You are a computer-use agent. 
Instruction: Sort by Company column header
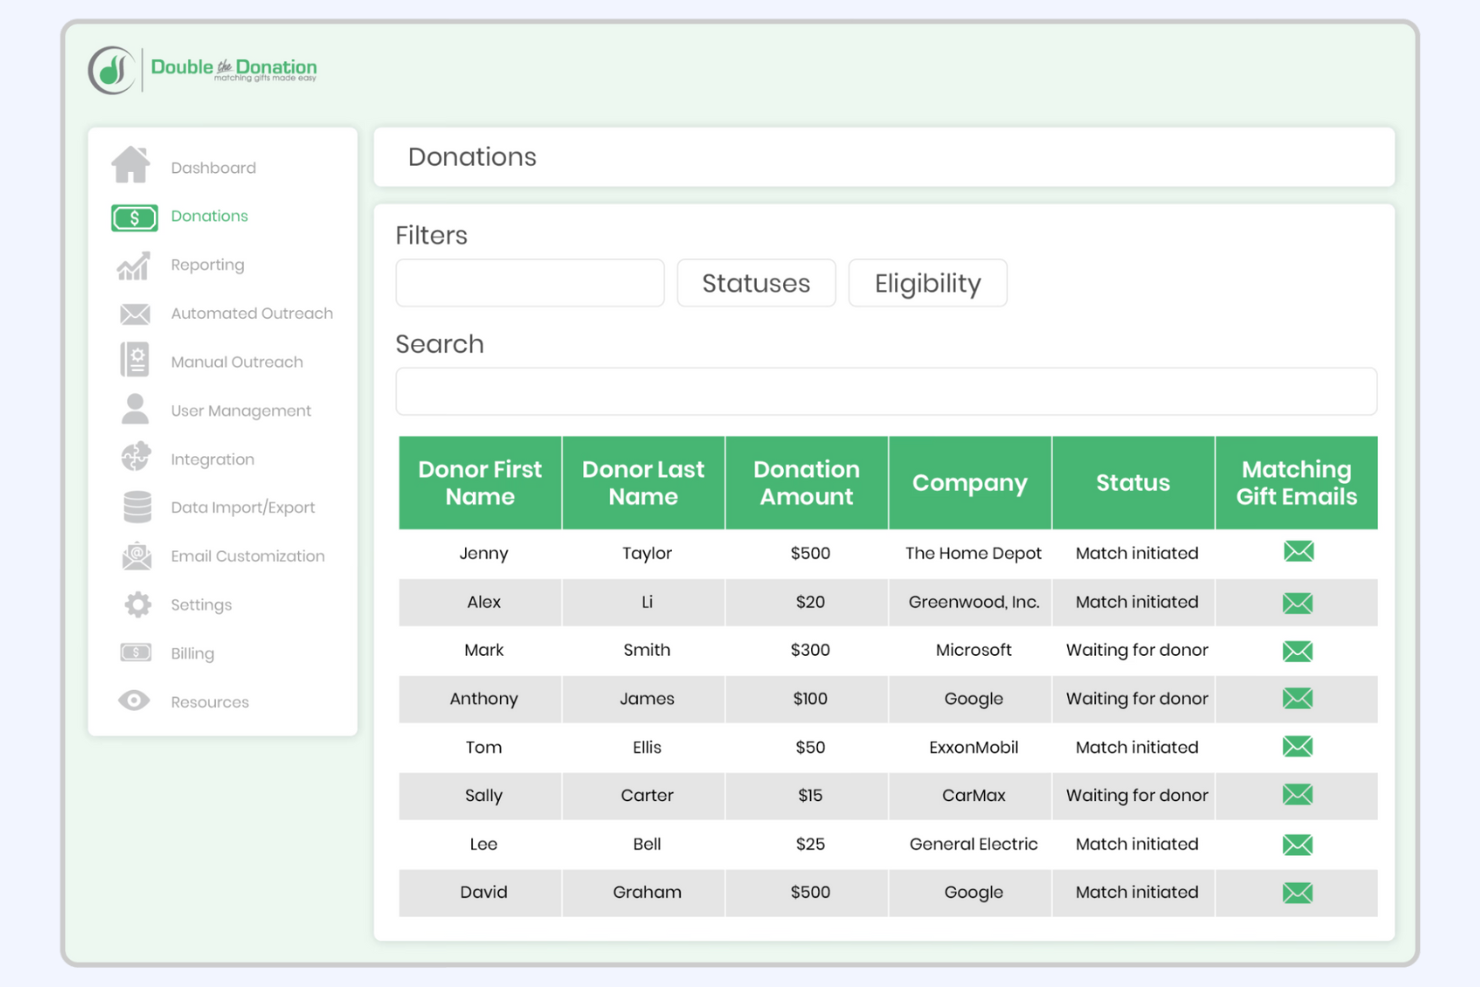pos(970,483)
